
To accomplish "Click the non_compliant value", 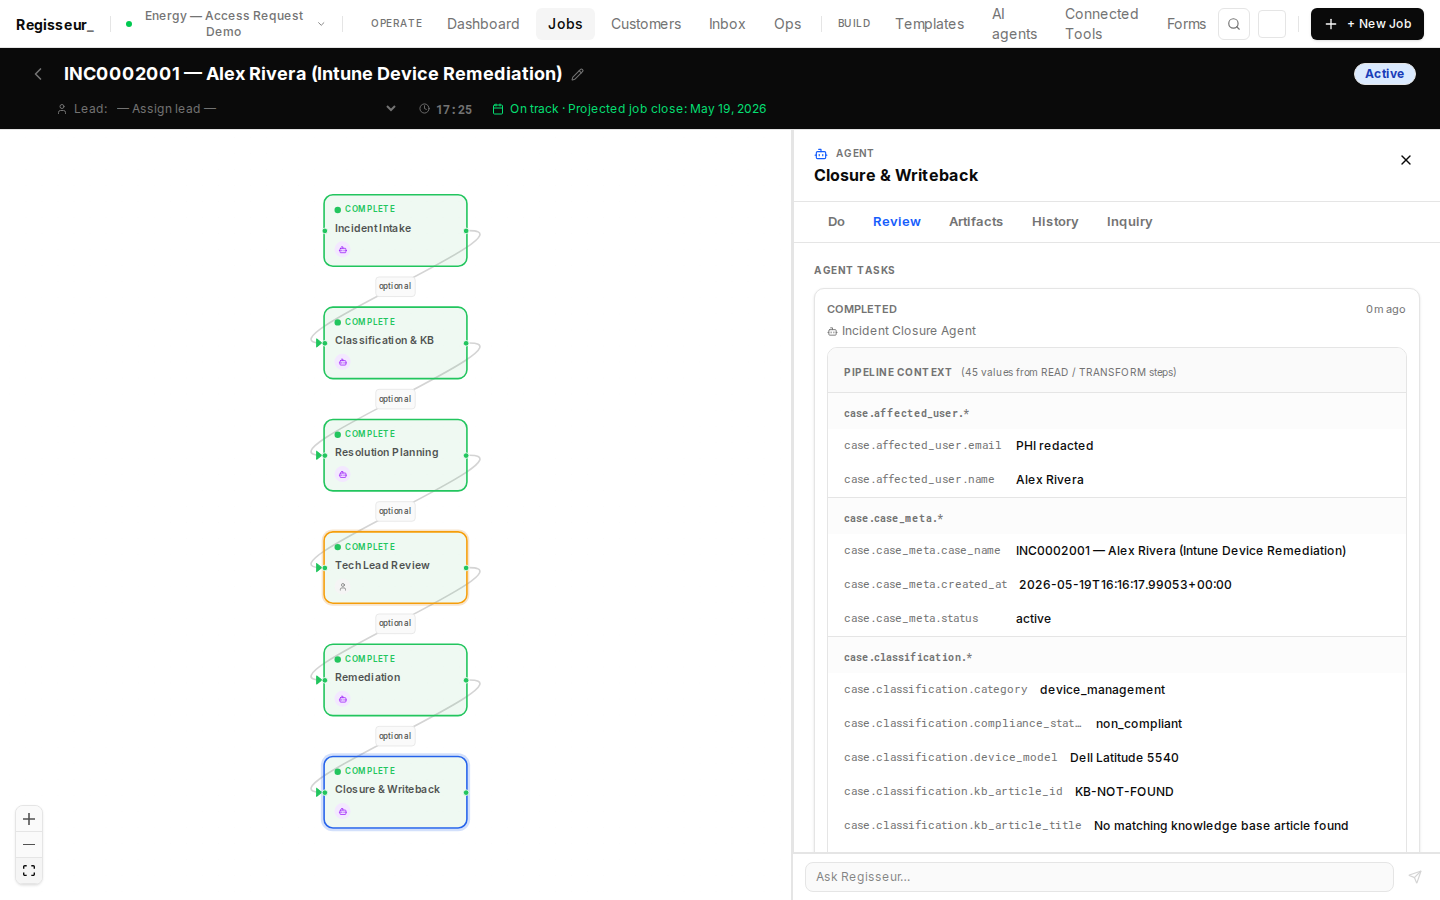I will [1138, 724].
